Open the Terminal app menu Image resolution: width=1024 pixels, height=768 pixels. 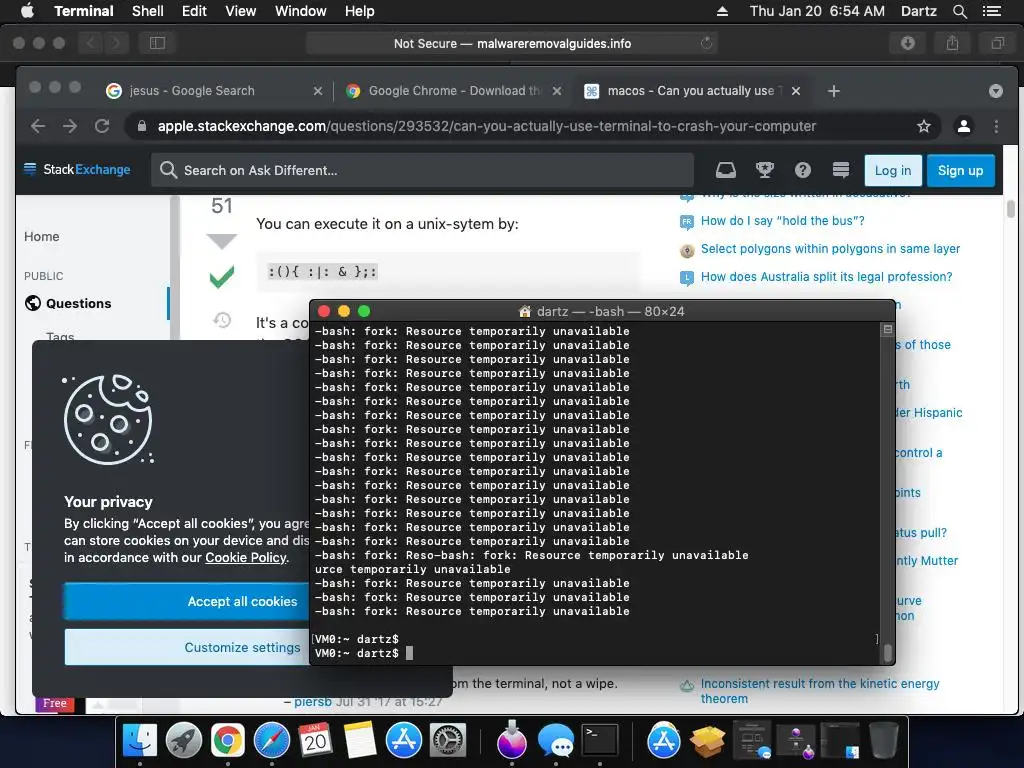[x=84, y=11]
